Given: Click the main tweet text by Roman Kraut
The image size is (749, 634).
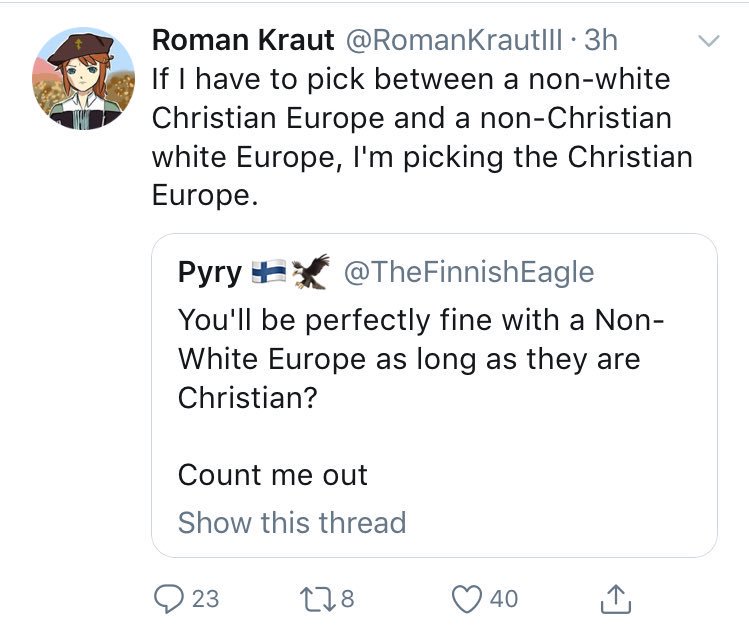Looking at the screenshot, I should [x=420, y=137].
